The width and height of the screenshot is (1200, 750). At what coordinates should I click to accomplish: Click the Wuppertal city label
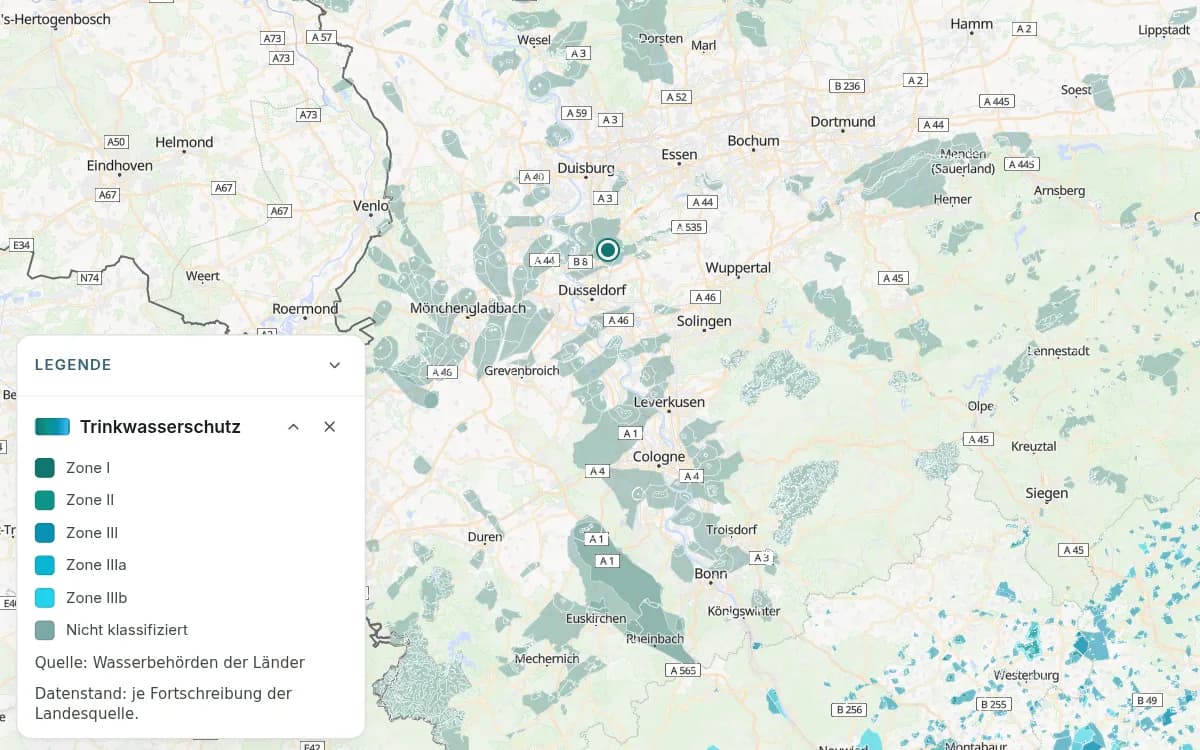(x=738, y=268)
